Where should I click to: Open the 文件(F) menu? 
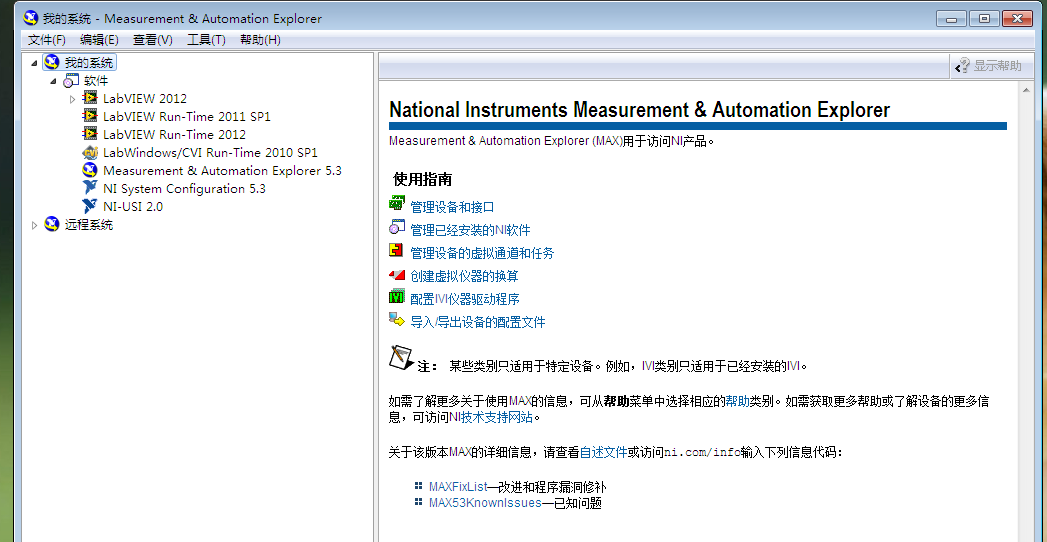(x=47, y=40)
